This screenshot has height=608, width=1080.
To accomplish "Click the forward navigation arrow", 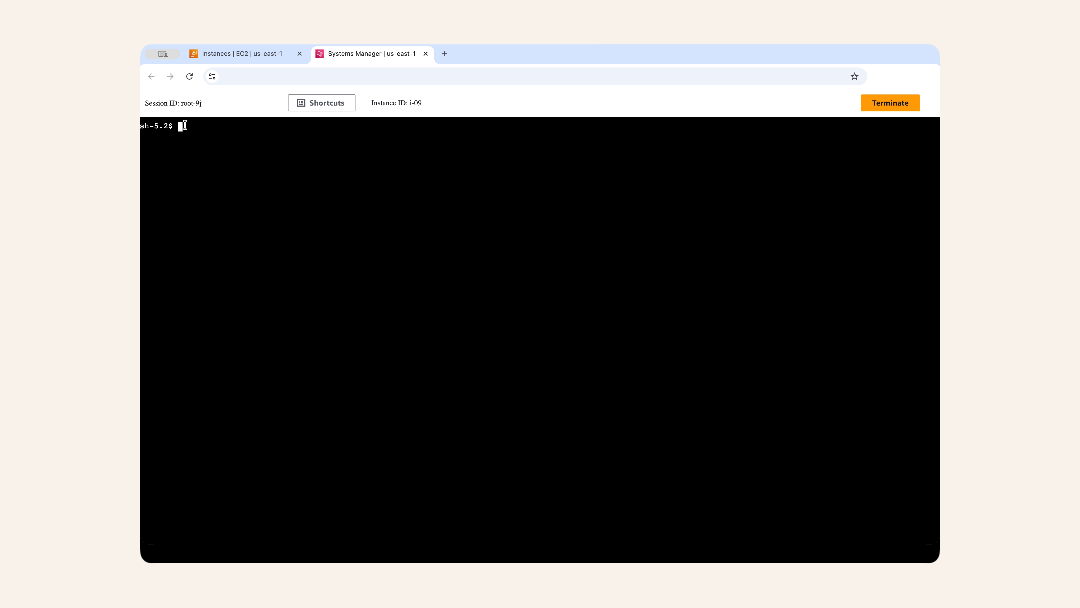I will (170, 76).
